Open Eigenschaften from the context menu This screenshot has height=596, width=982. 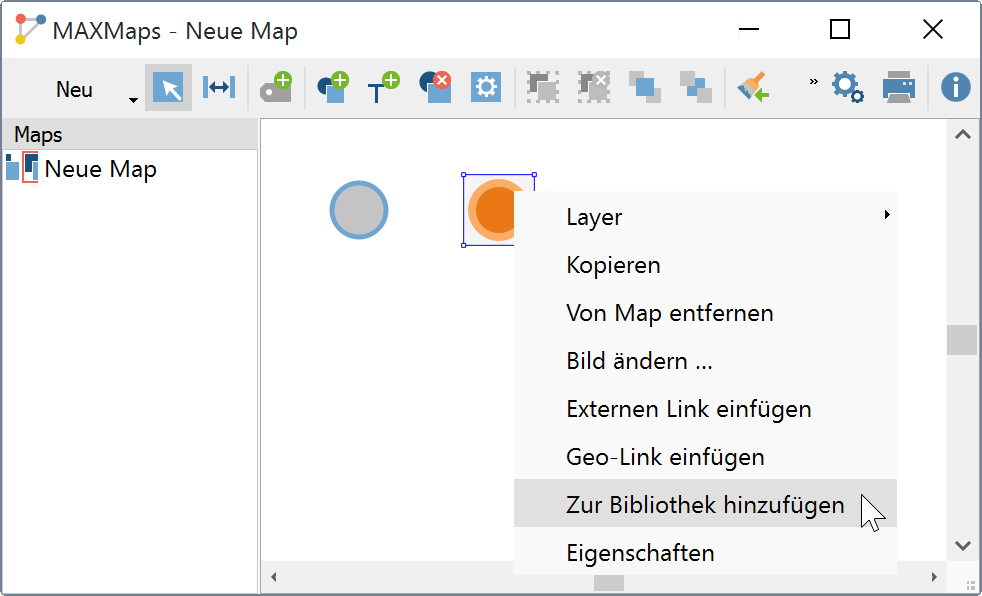click(x=705, y=552)
